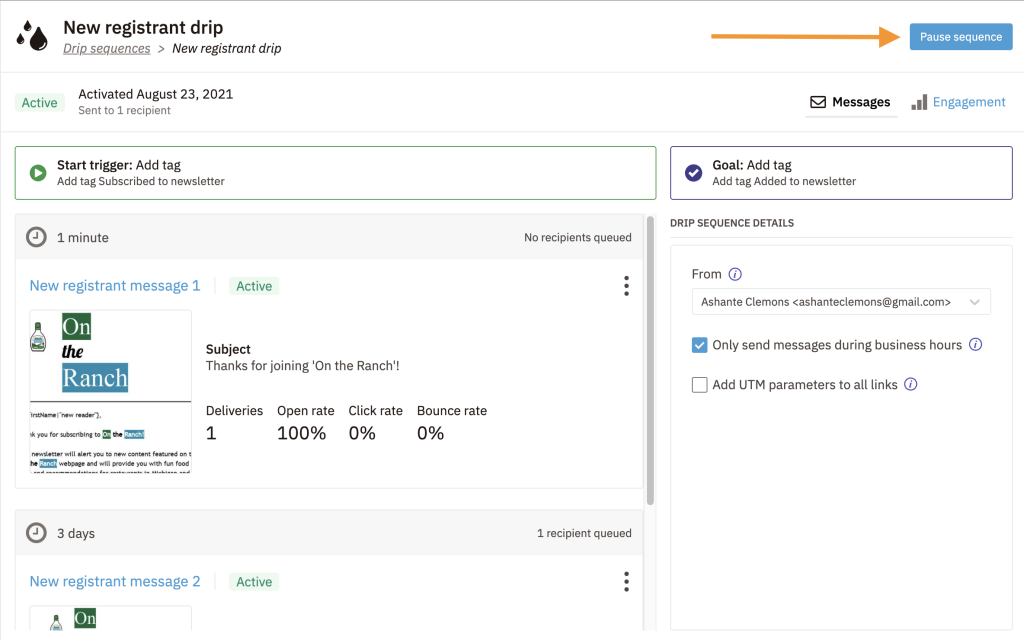Click the water drops drip icon

32,35
